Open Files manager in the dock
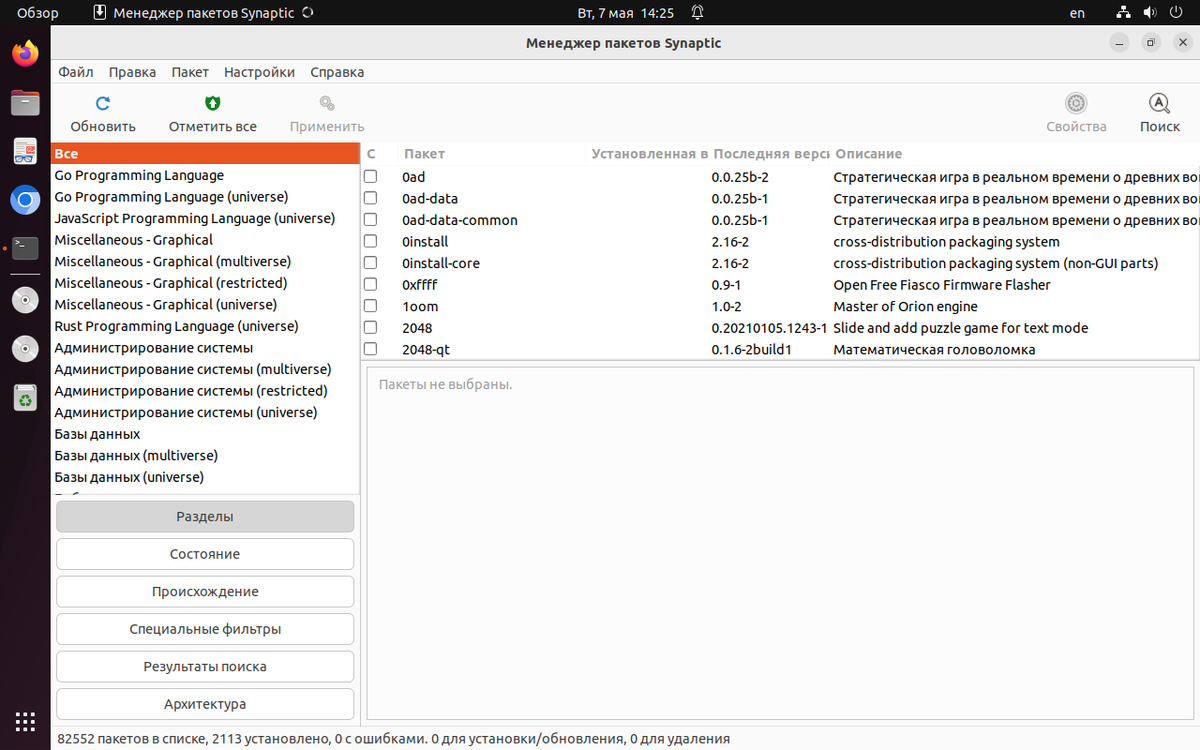The image size is (1200, 750). pos(25,102)
